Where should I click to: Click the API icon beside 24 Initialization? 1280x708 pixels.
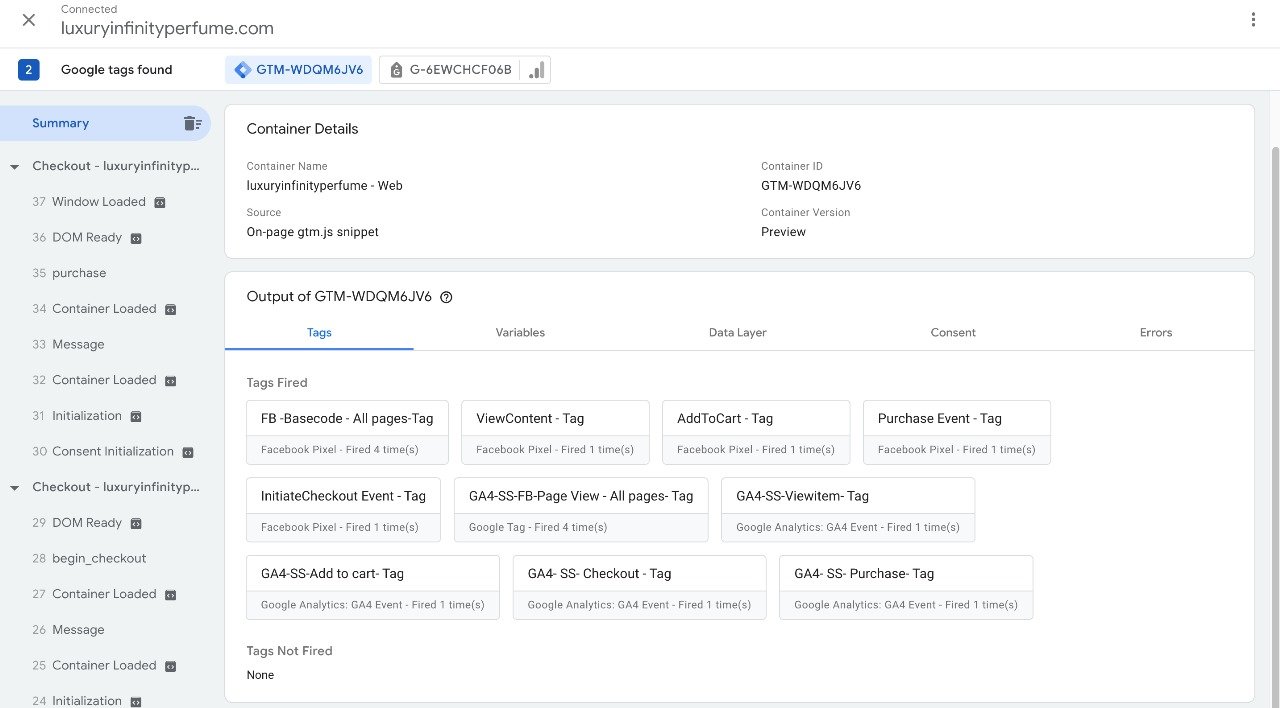coord(136,702)
